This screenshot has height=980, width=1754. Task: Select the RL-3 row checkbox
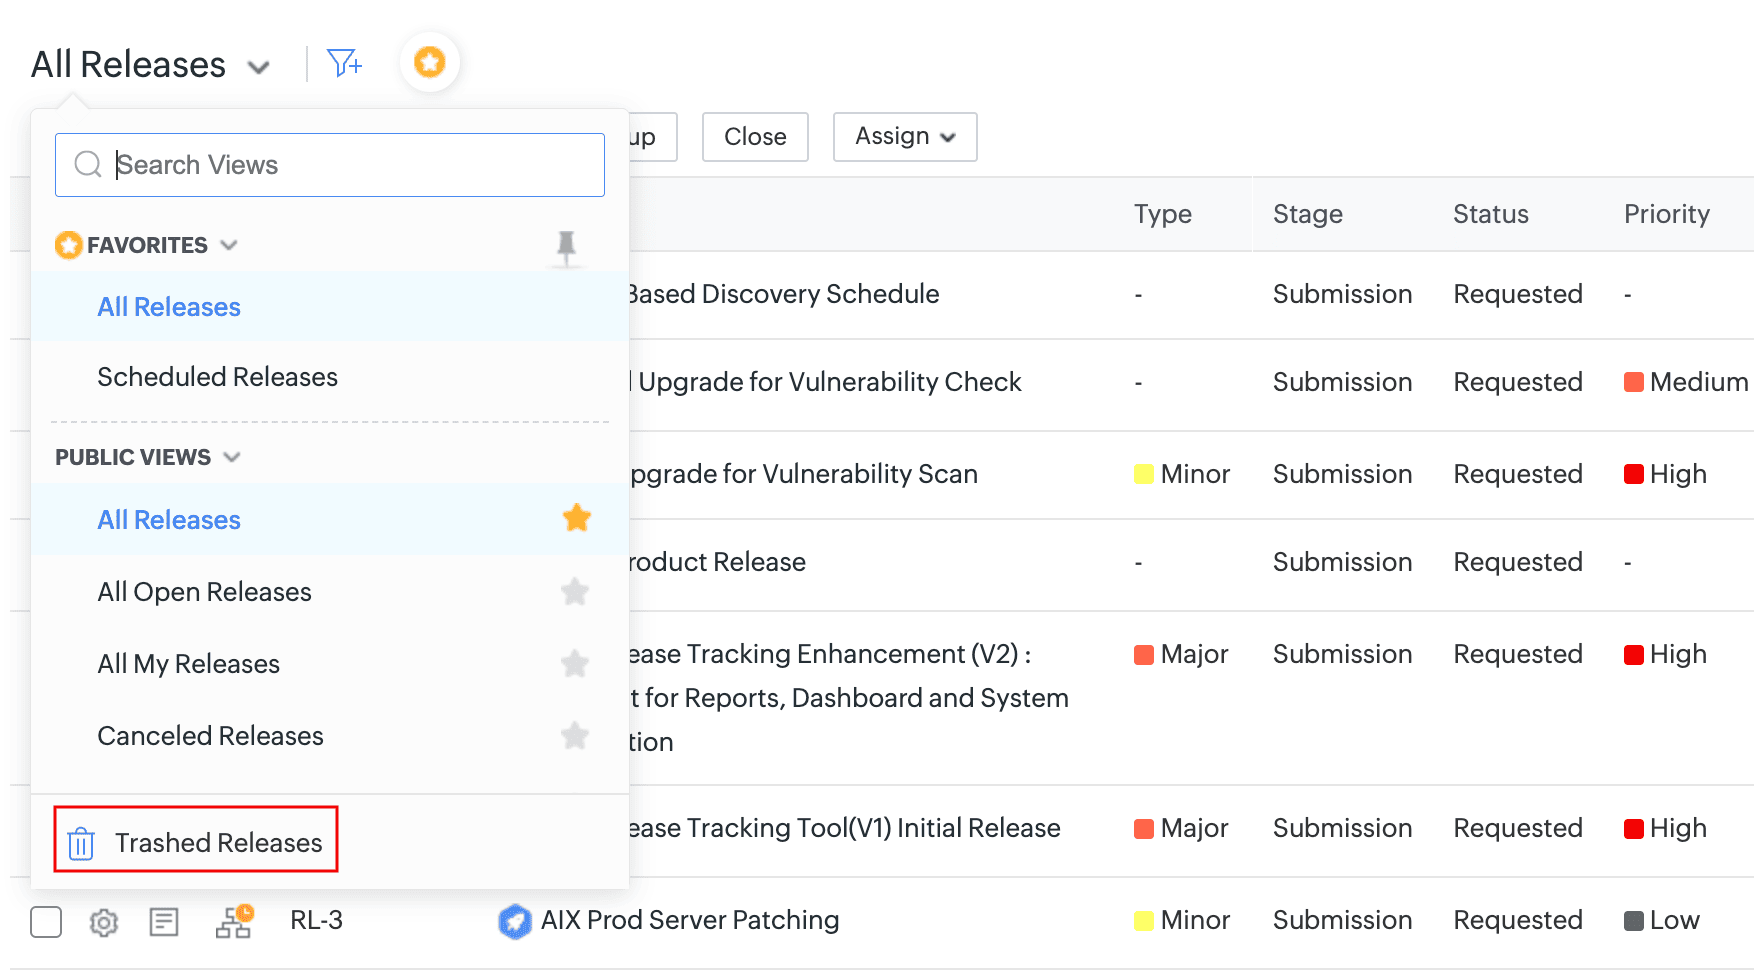46,922
